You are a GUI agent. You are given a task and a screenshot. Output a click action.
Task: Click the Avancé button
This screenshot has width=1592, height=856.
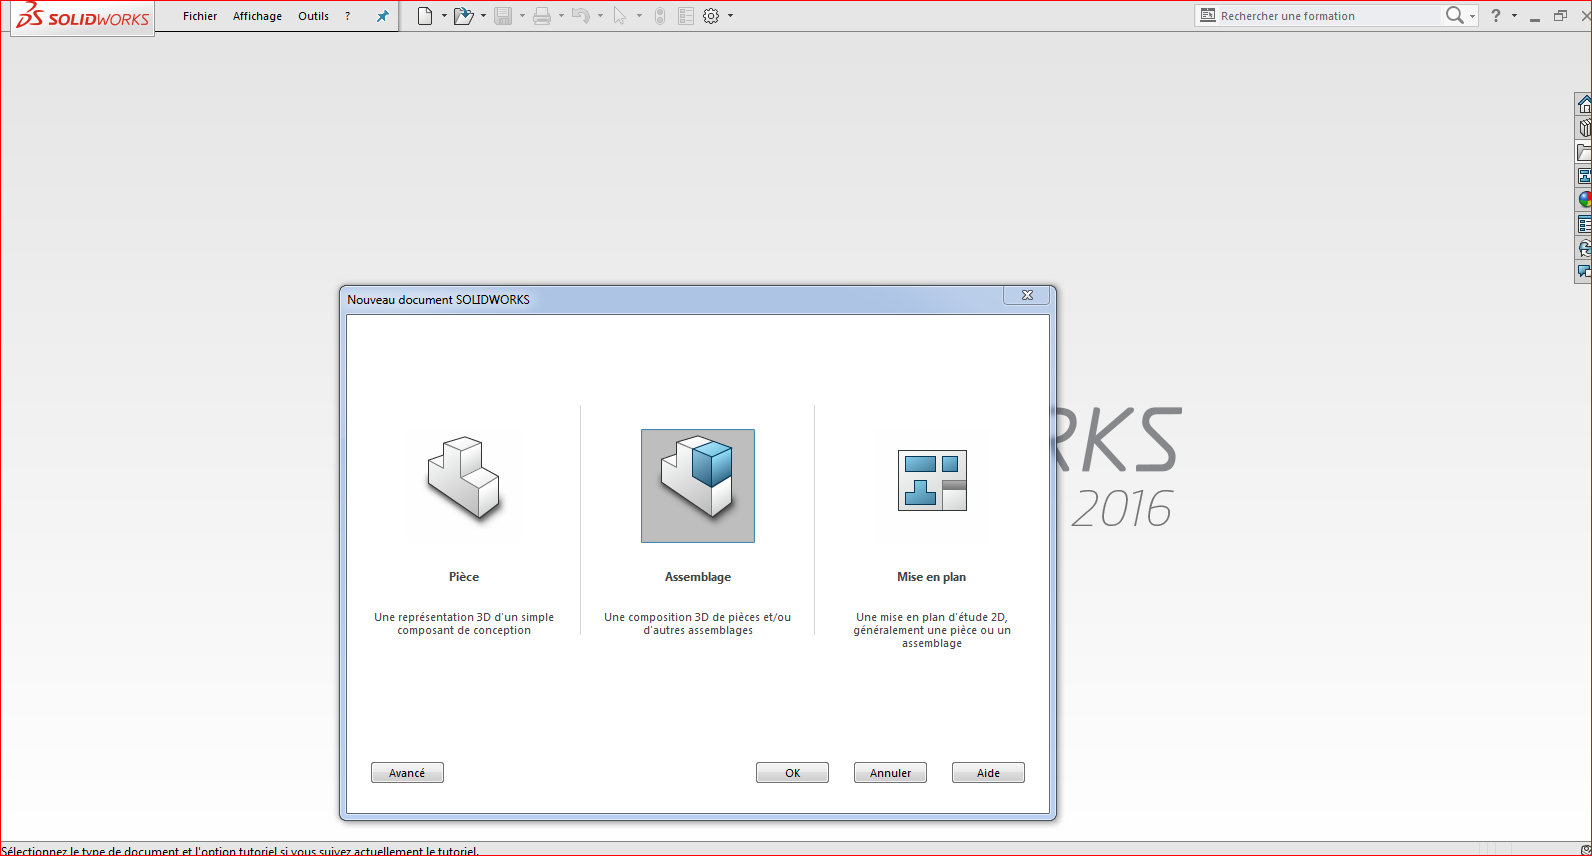[x=407, y=773]
